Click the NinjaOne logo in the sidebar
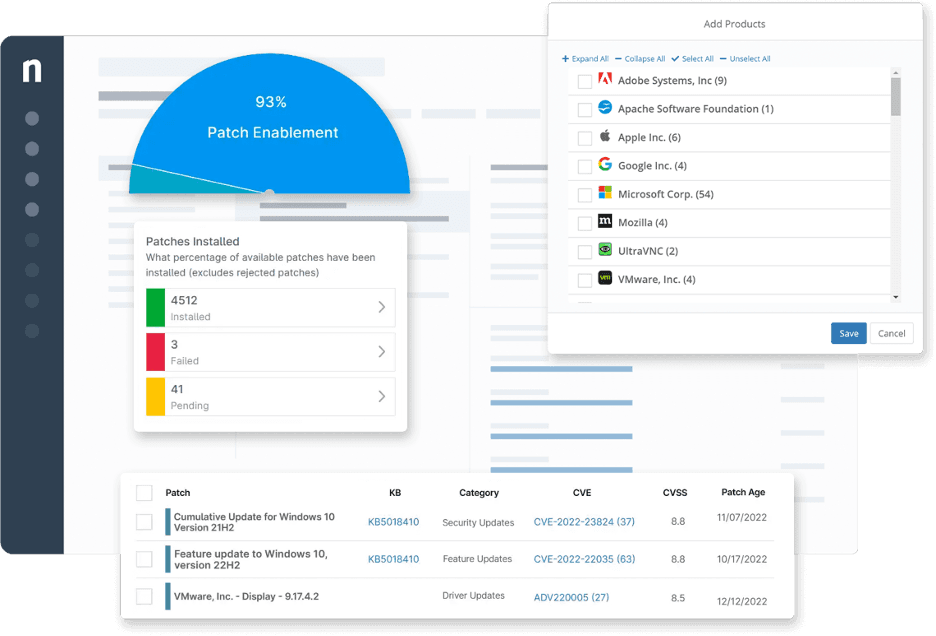 (x=30, y=69)
